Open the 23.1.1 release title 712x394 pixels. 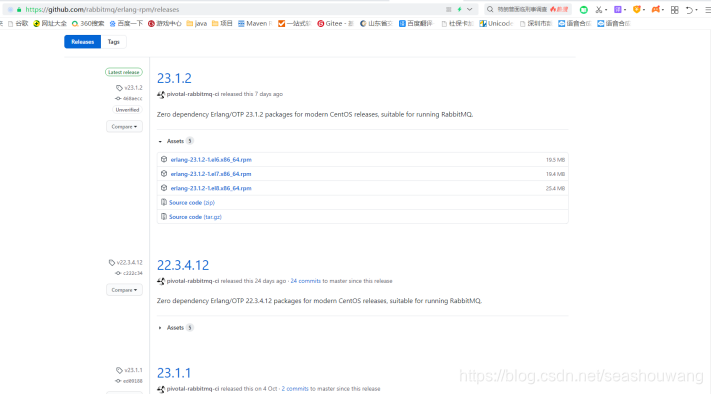174,373
